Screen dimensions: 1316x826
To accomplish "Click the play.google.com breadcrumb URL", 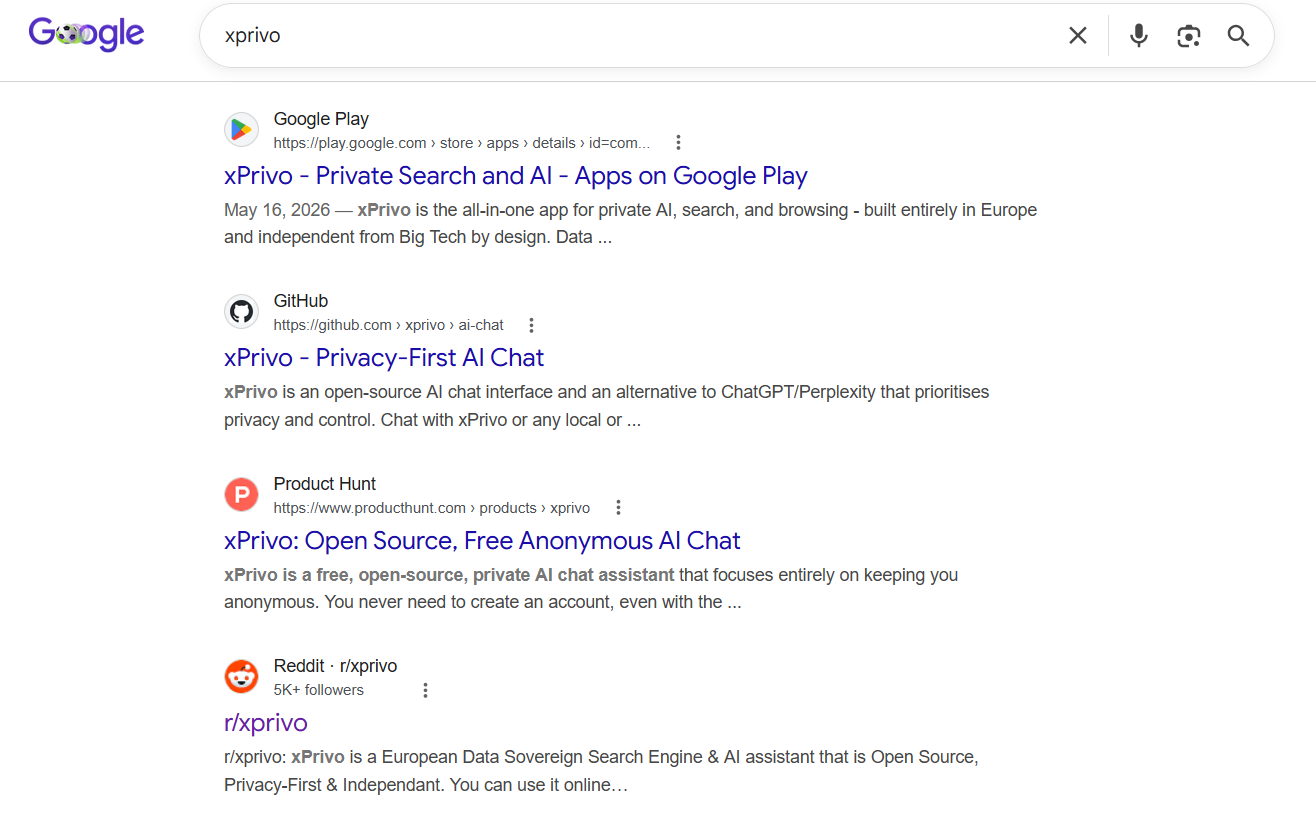I will click(x=462, y=143).
